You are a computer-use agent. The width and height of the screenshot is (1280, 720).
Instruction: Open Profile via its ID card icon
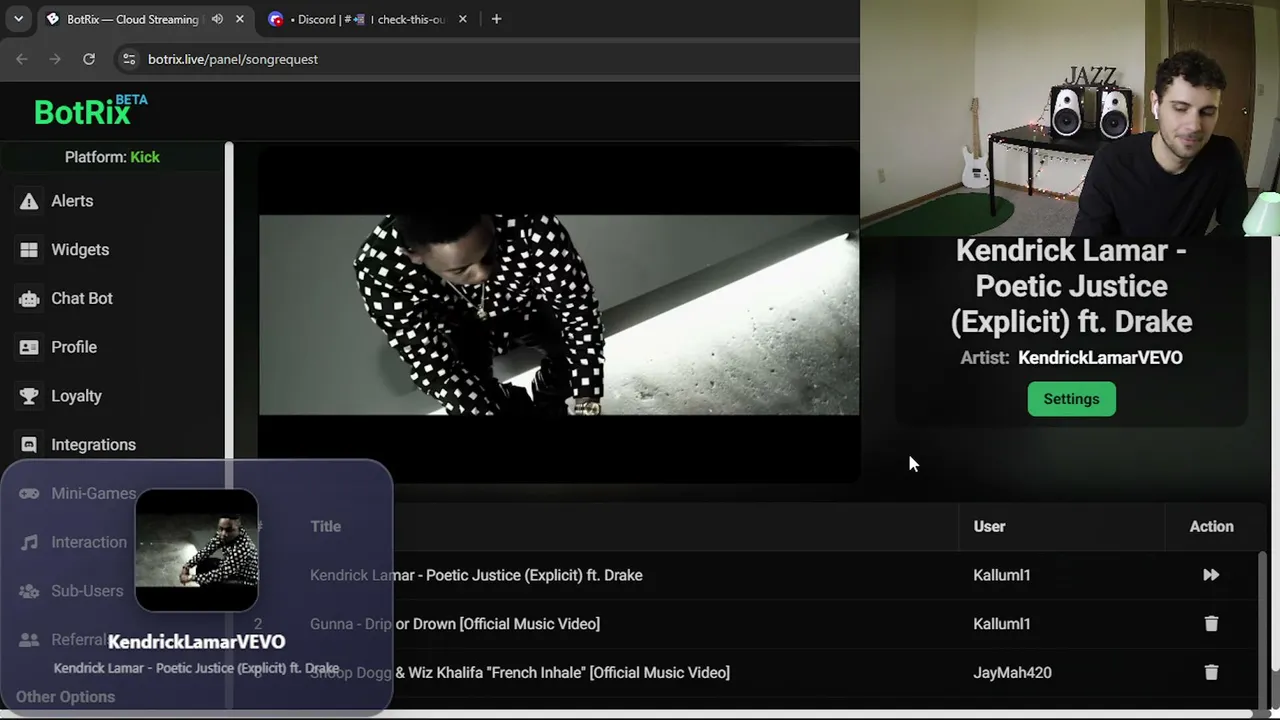click(29, 347)
